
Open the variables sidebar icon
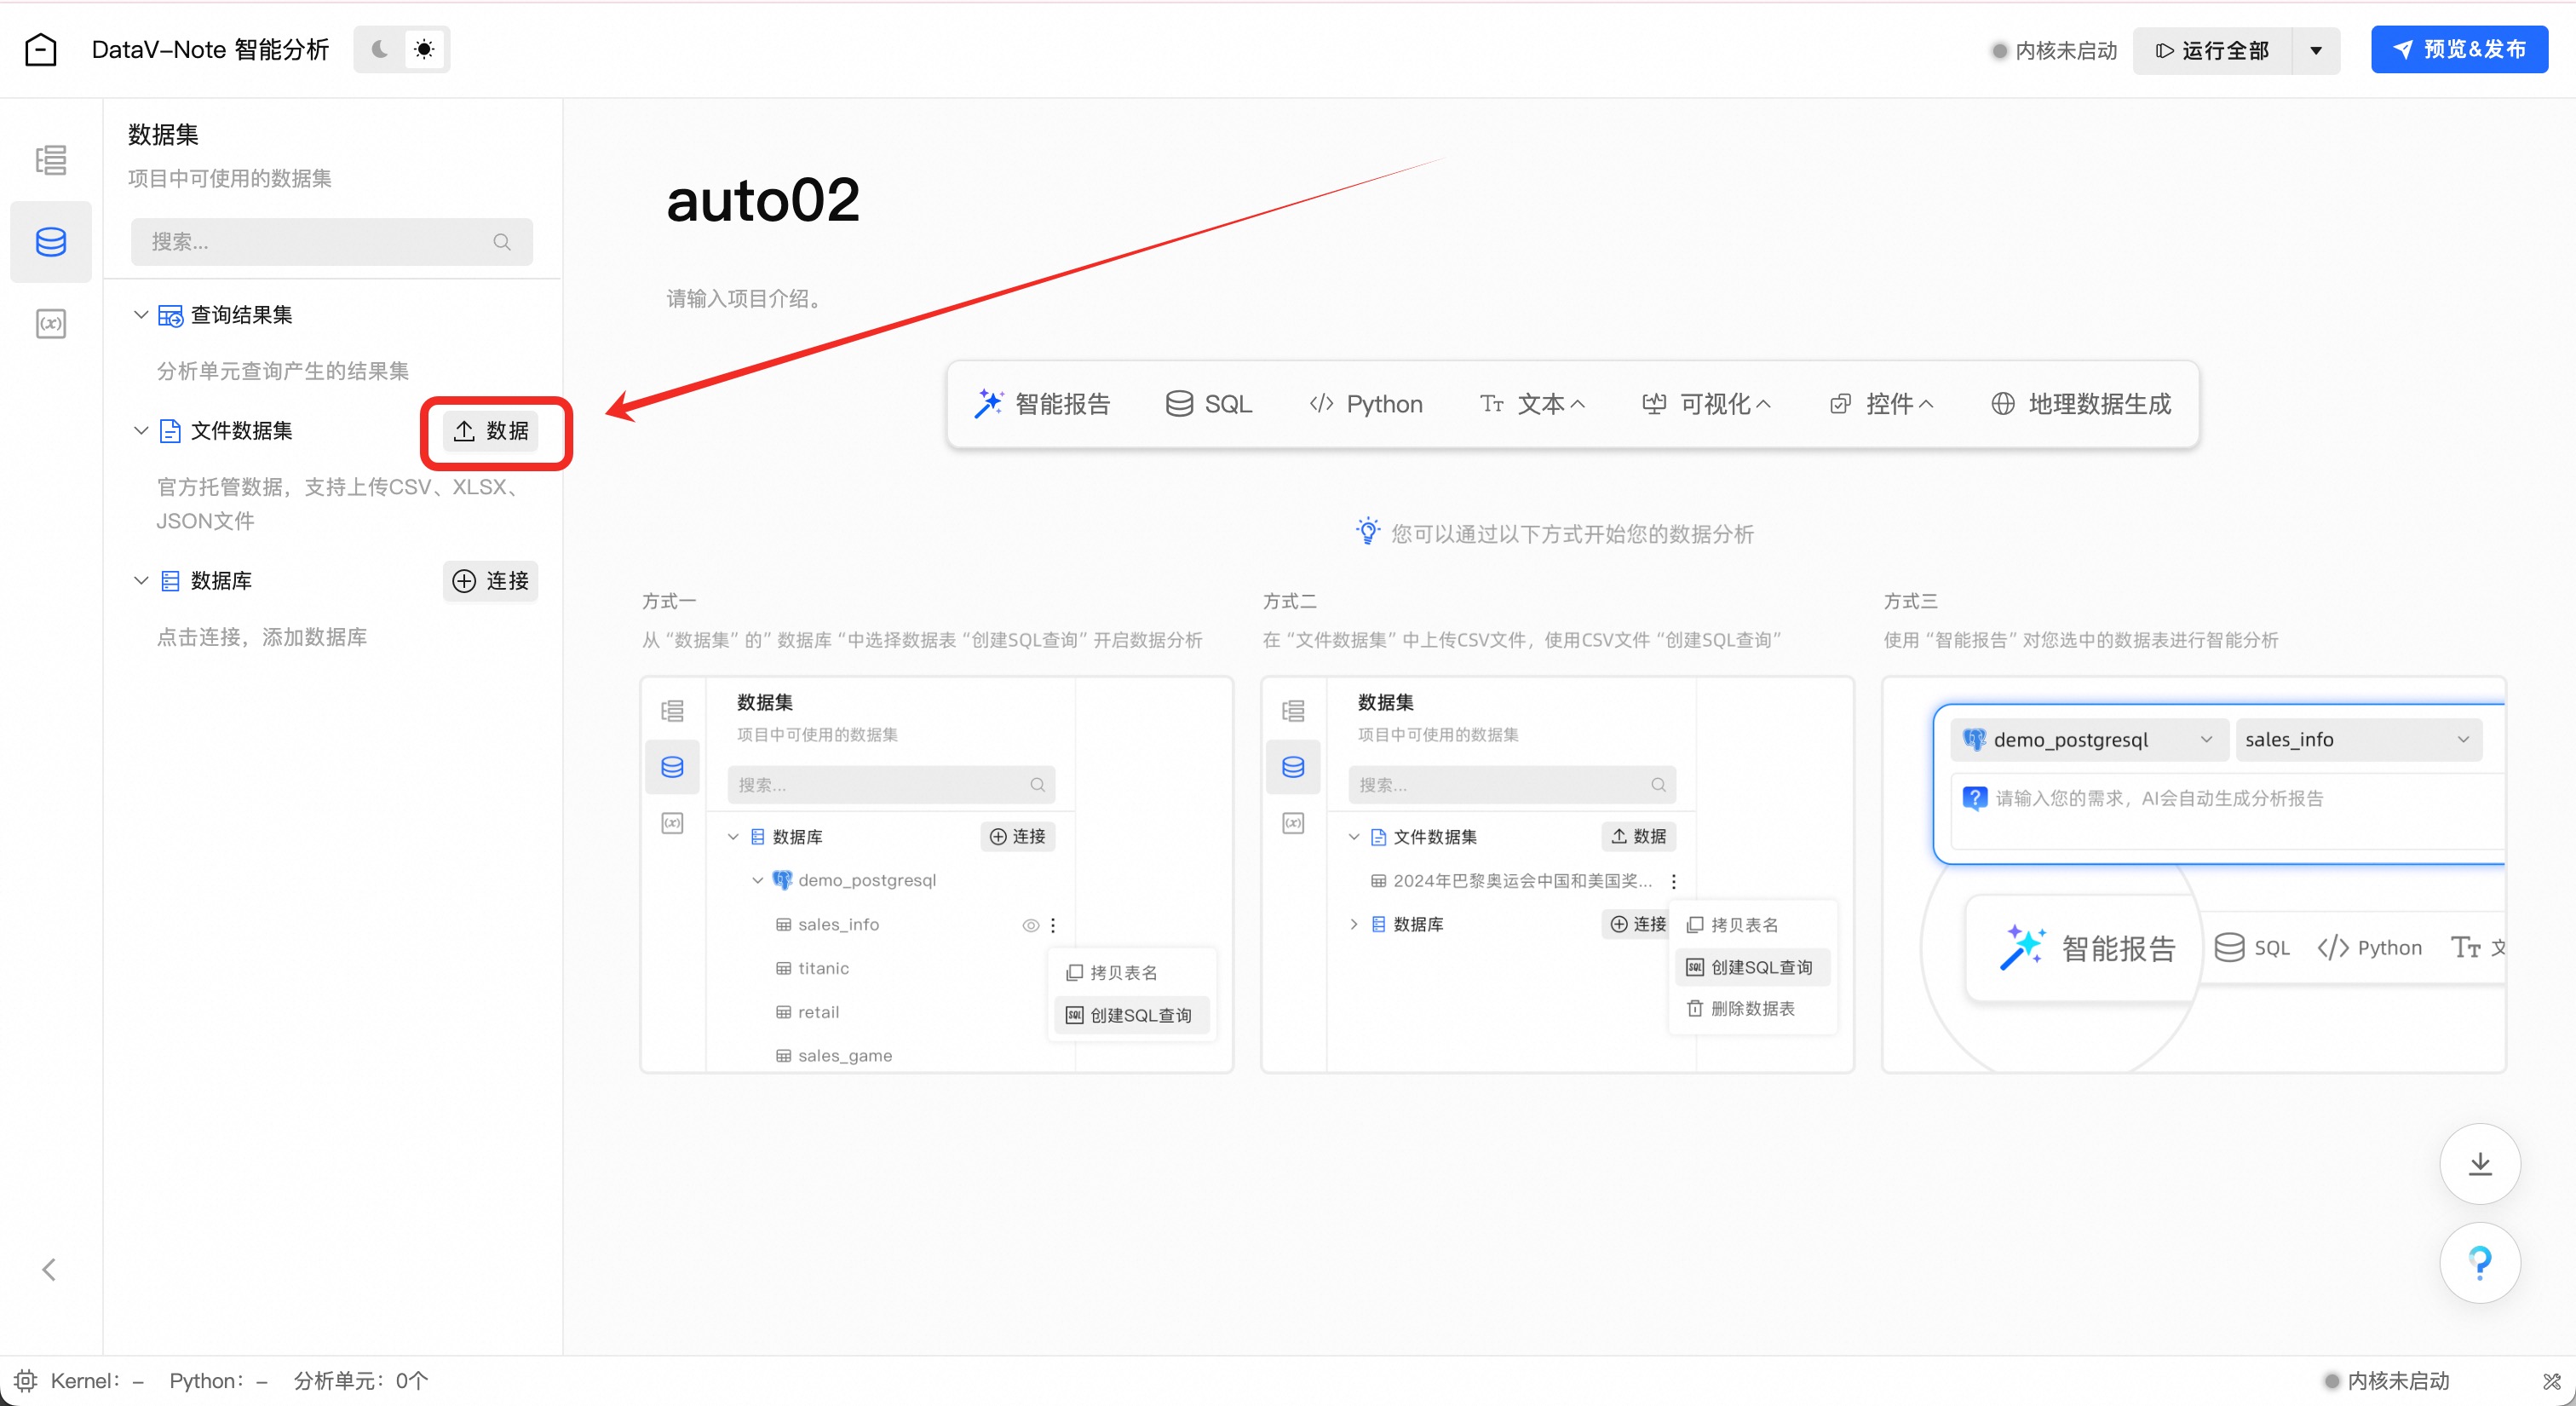click(51, 324)
